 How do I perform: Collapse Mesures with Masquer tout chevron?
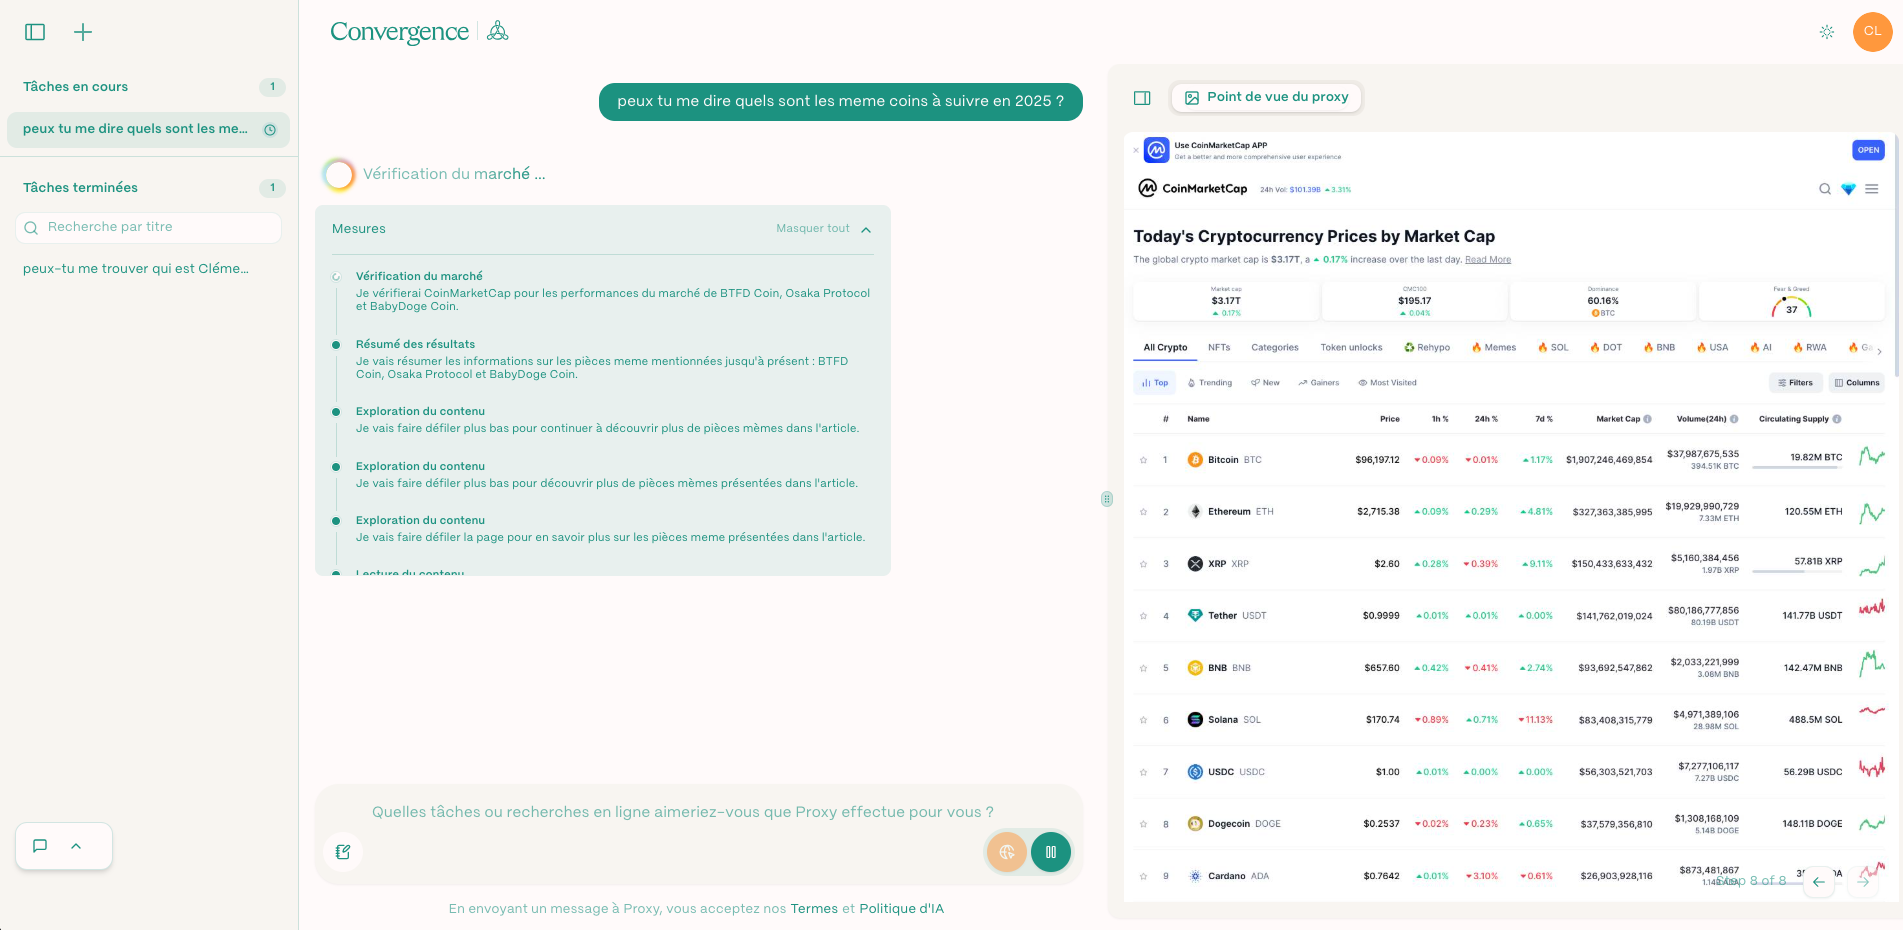(867, 228)
